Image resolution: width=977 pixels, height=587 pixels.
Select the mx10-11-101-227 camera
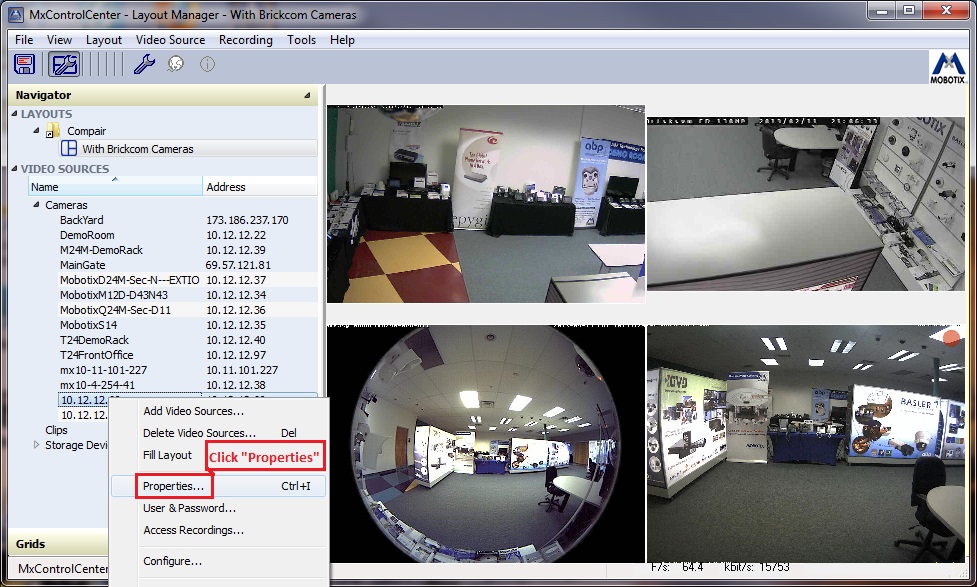coord(103,370)
